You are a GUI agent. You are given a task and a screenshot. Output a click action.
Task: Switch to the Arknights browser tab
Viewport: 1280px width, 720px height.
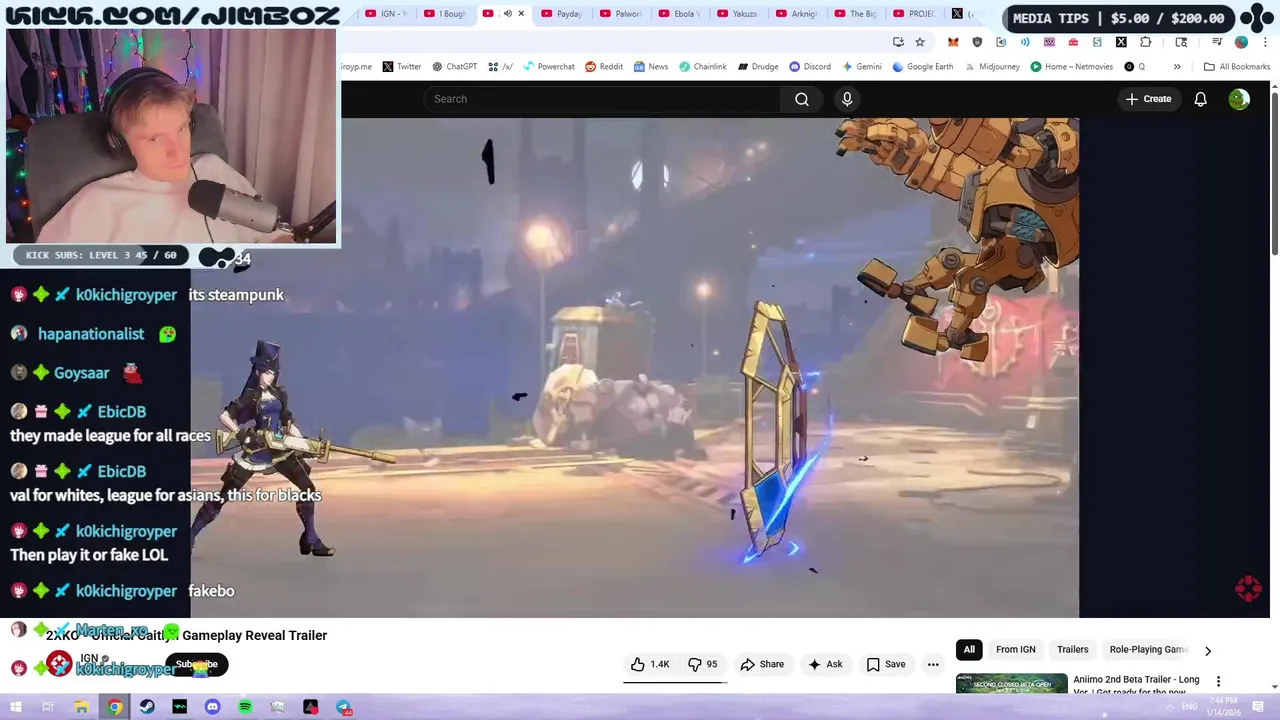796,14
